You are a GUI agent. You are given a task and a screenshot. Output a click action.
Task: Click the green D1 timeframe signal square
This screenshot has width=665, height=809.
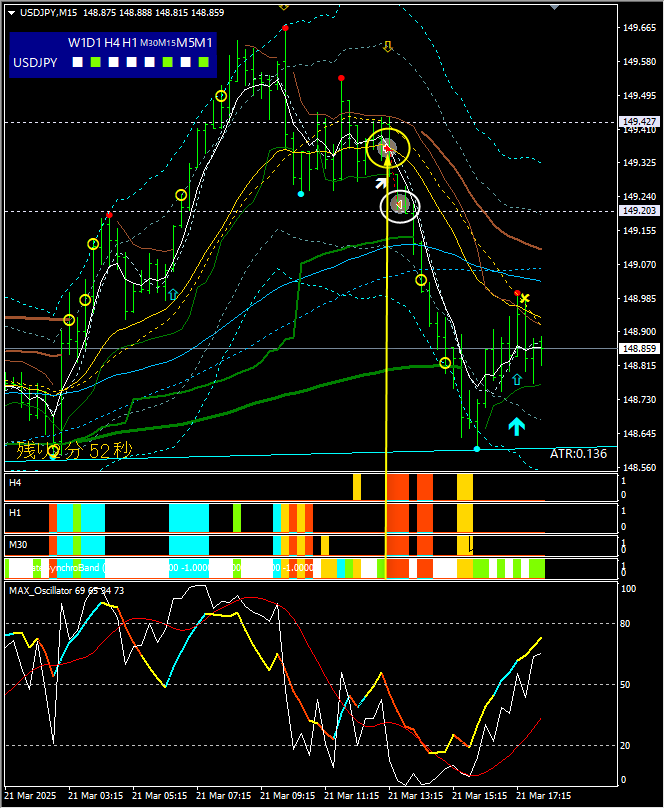pyautogui.click(x=95, y=62)
